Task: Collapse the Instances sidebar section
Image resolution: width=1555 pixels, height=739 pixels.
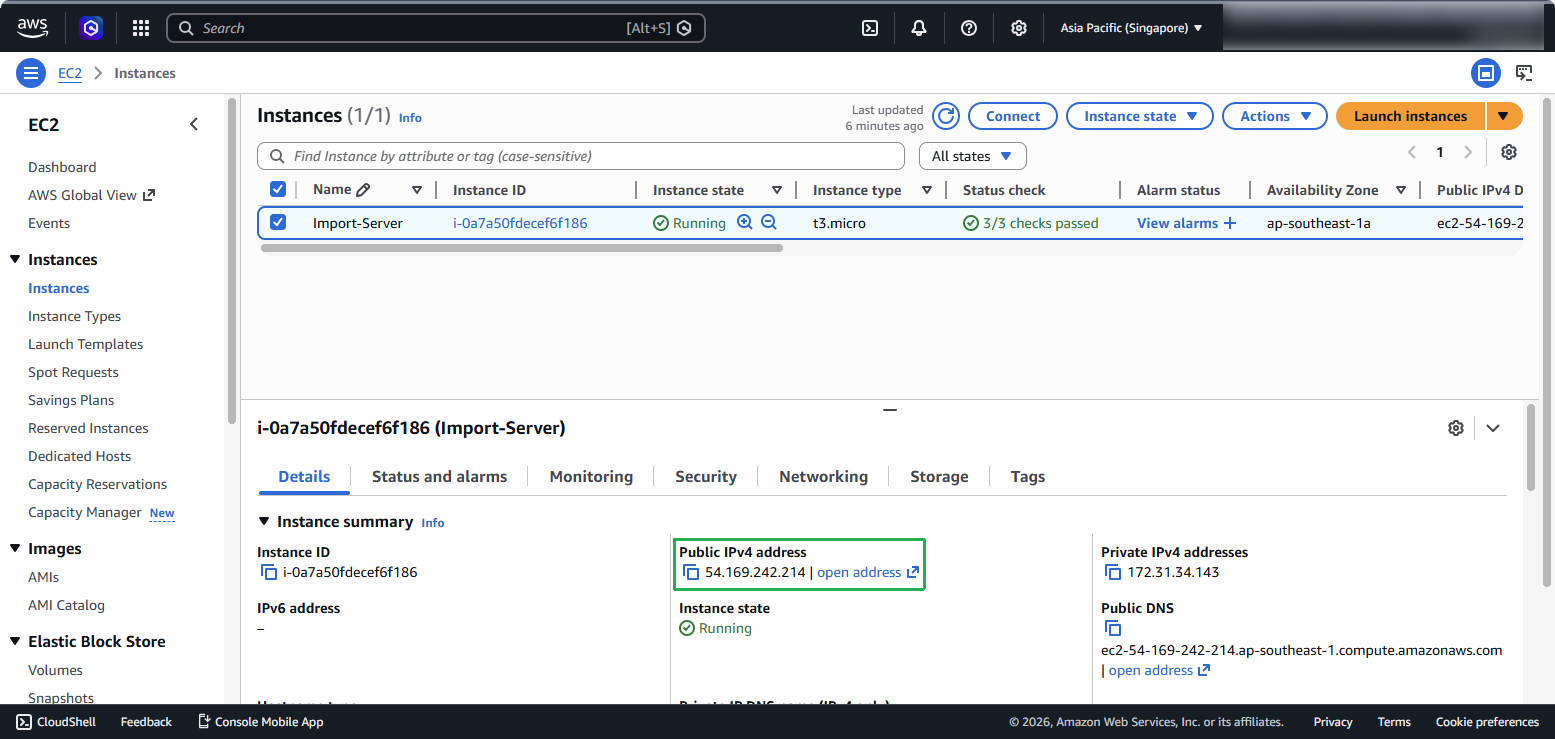Action: [15, 260]
